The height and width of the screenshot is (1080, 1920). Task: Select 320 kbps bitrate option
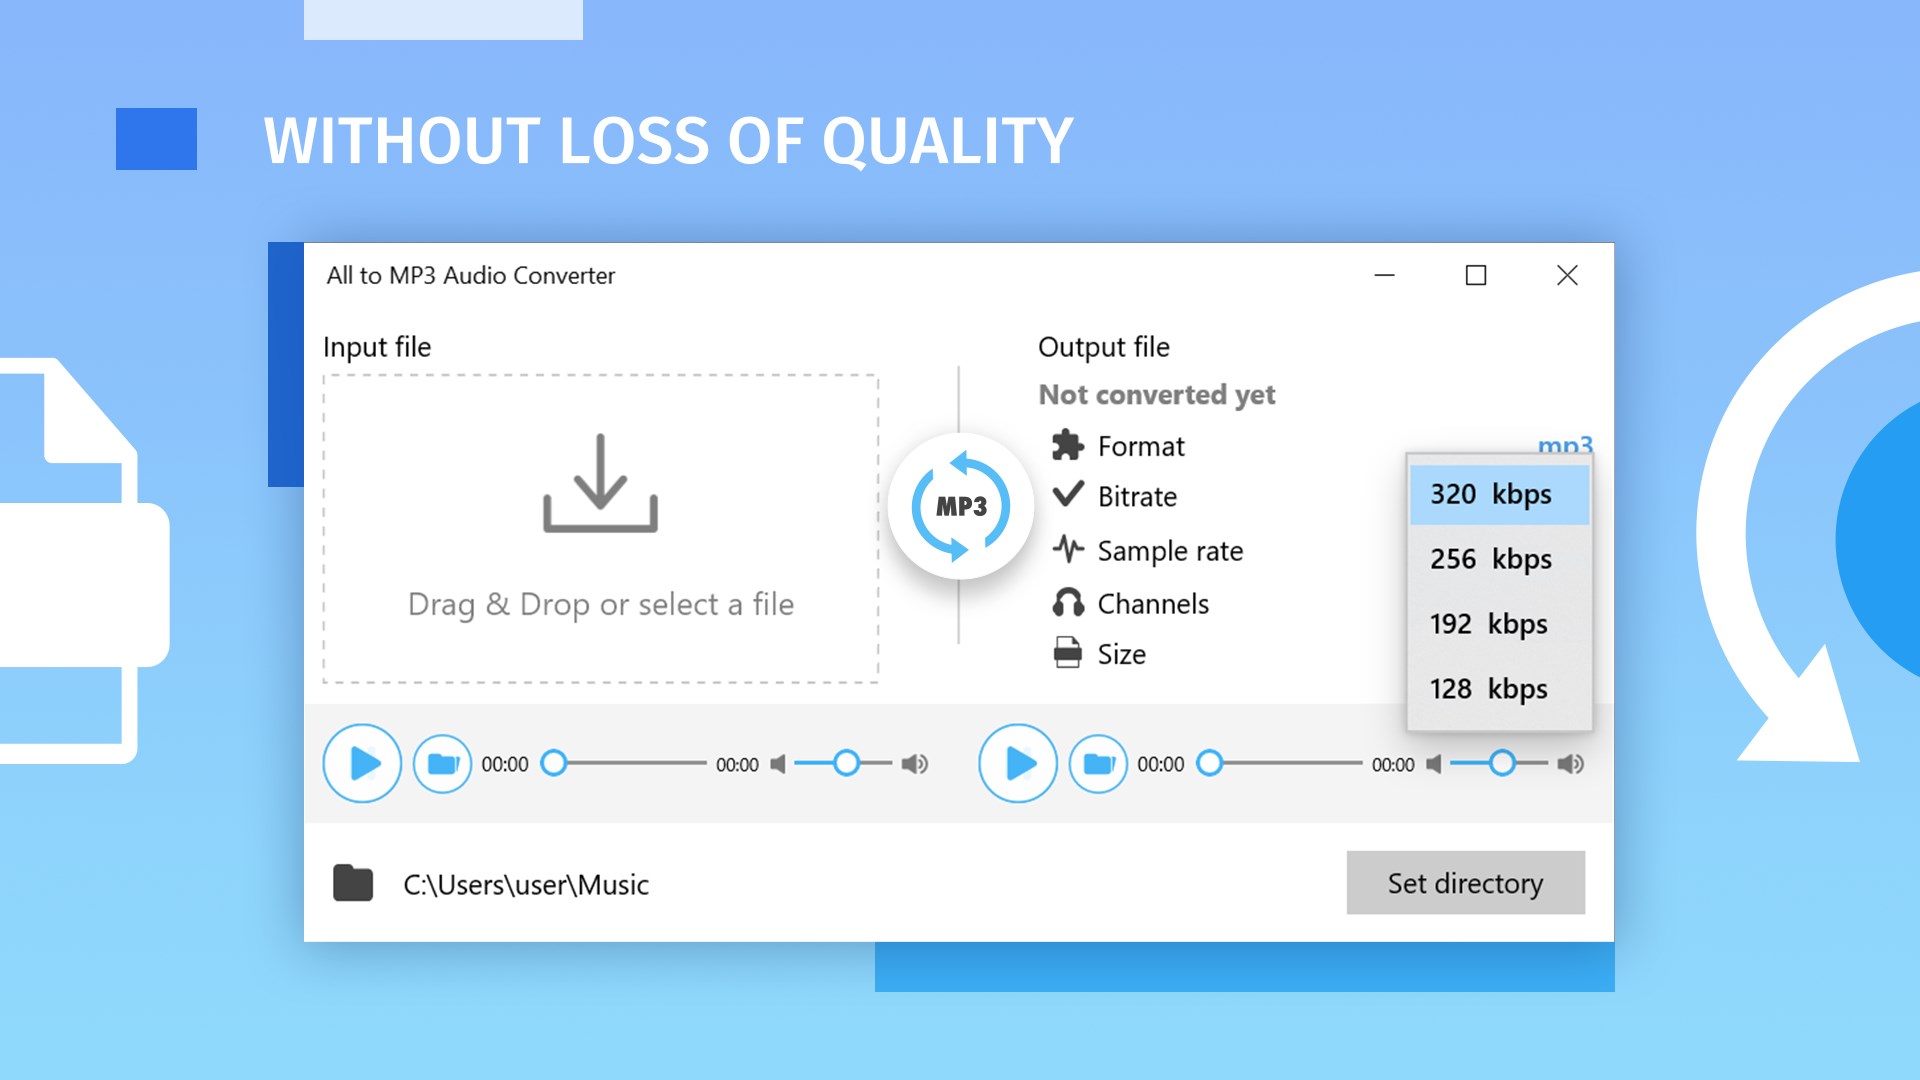(1497, 492)
